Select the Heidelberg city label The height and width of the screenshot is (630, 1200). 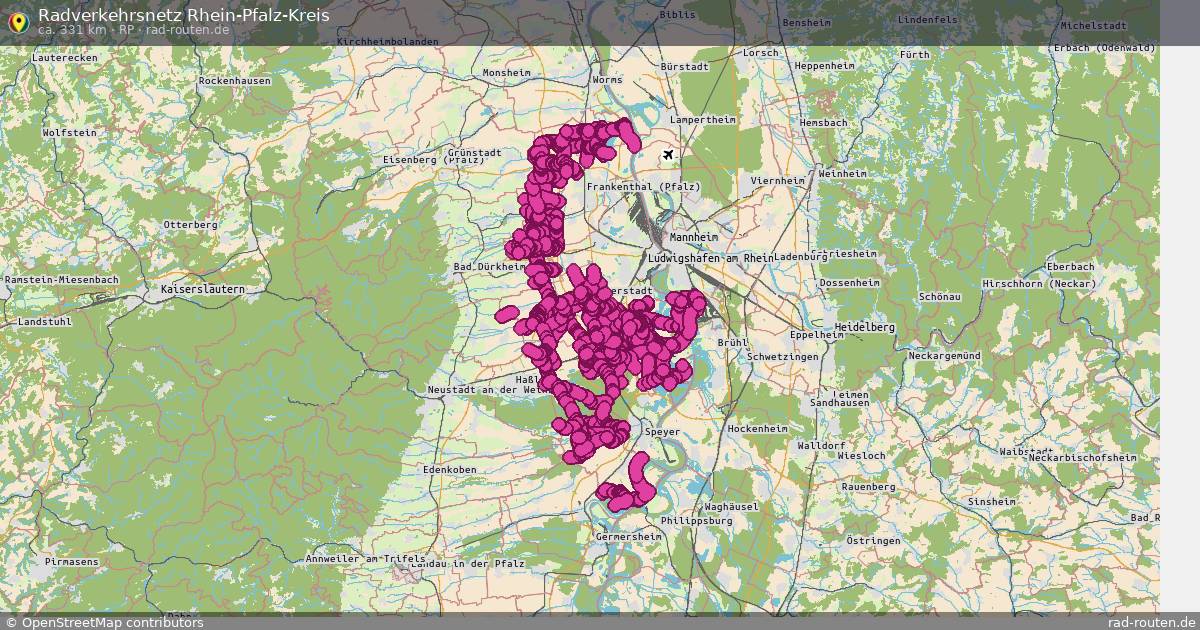[864, 327]
